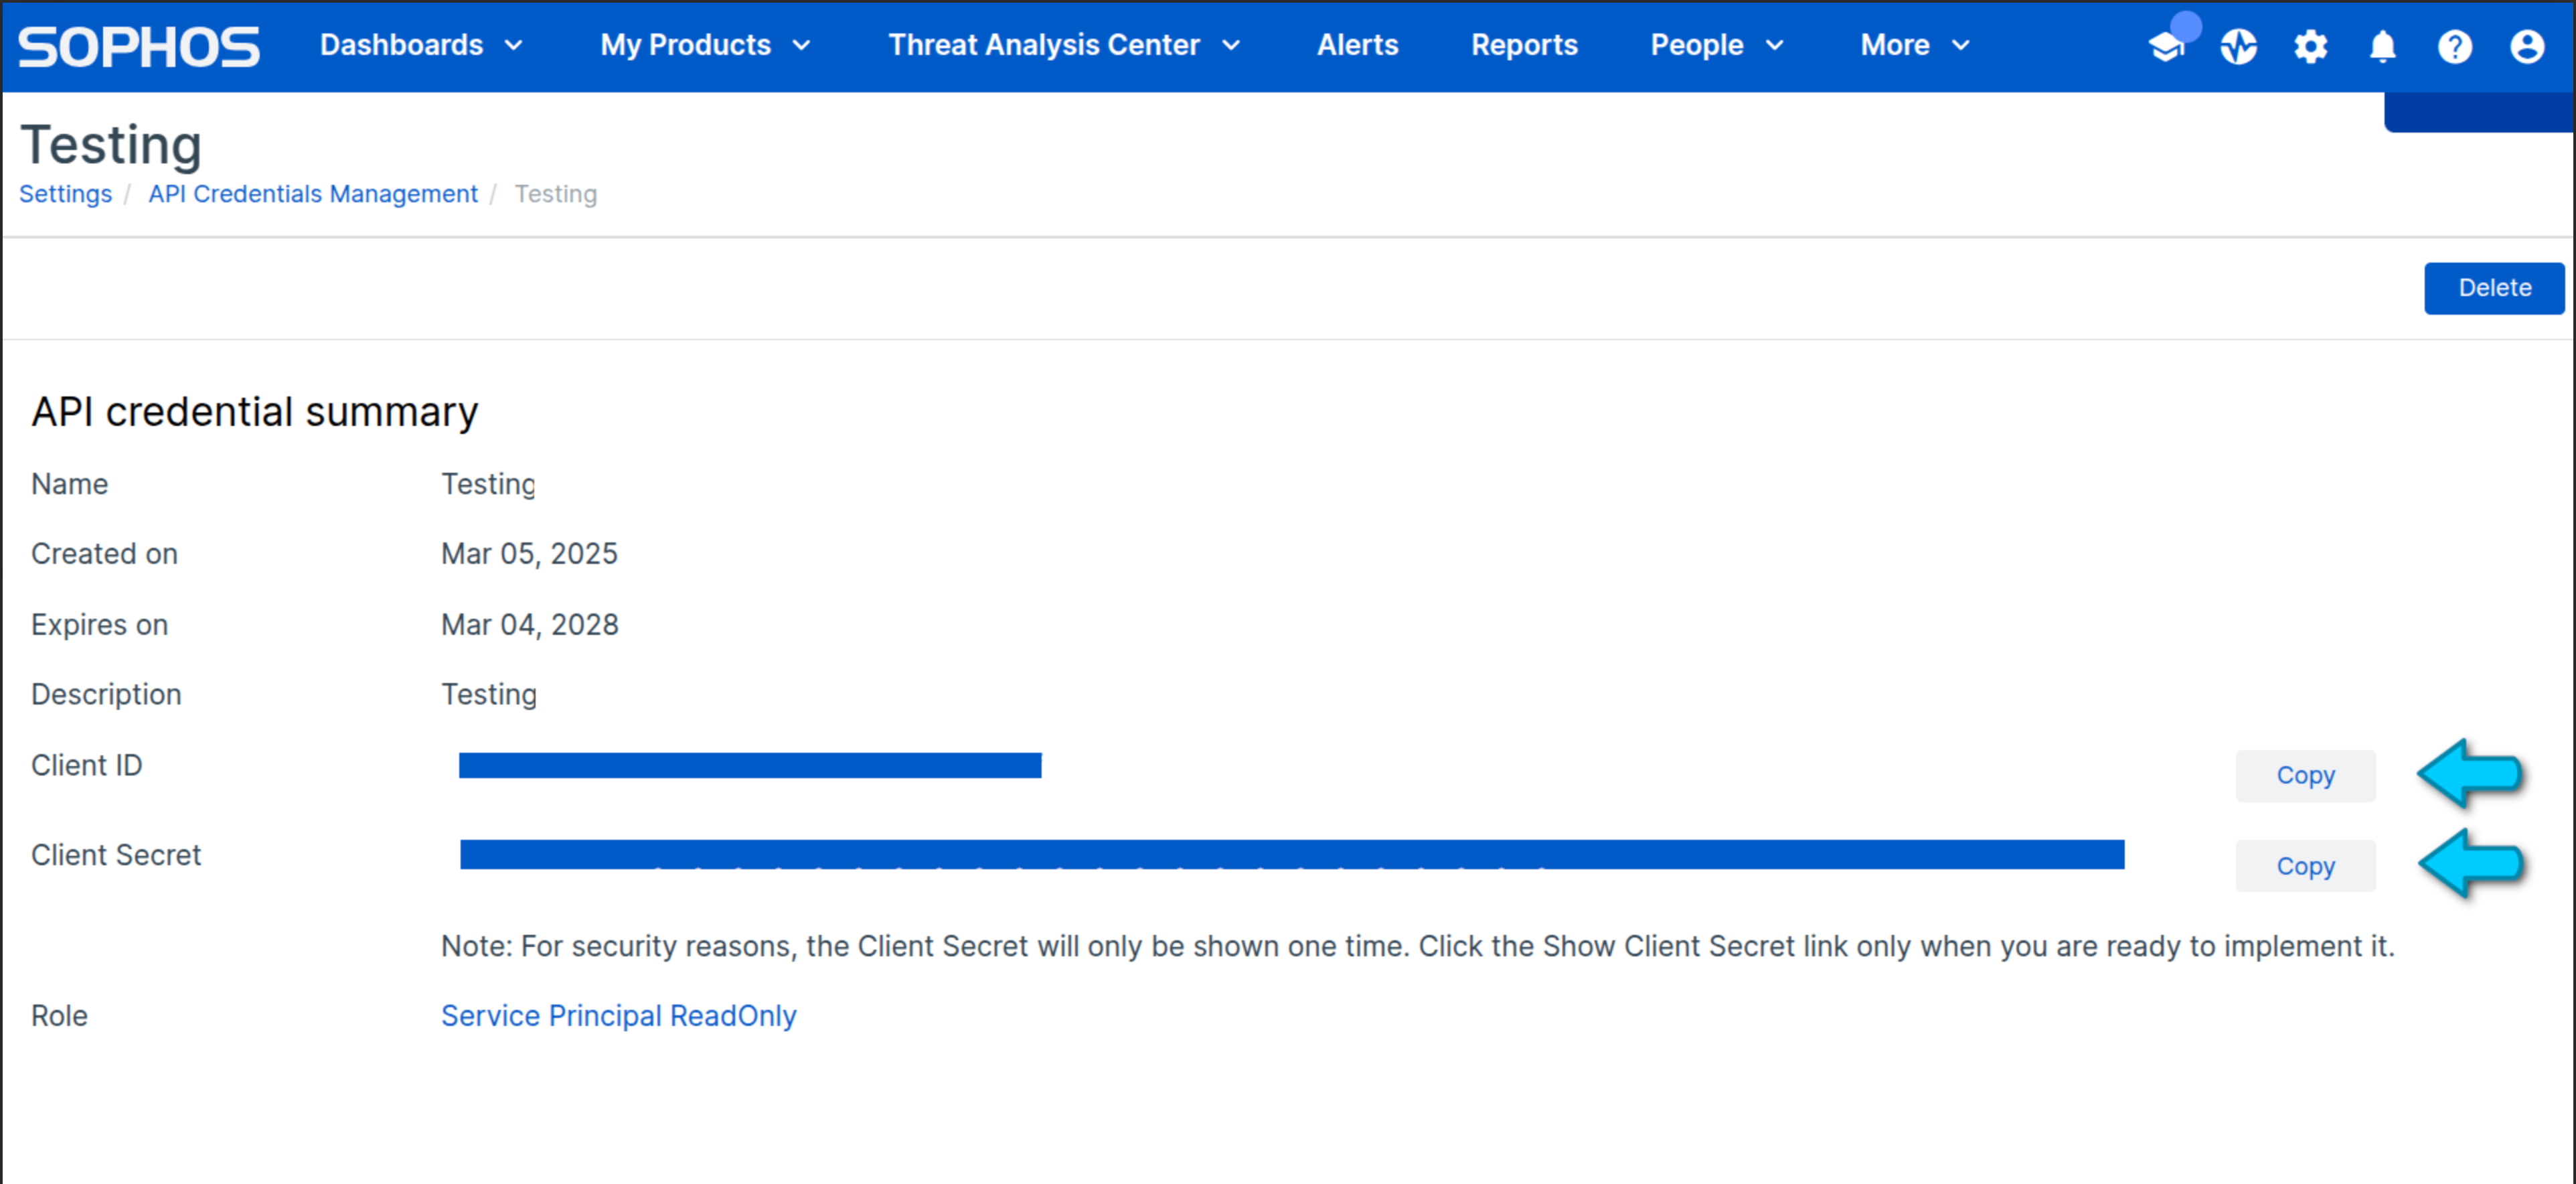Copy the Client ID value
Screen dimensions: 2576x1184
(2305, 775)
